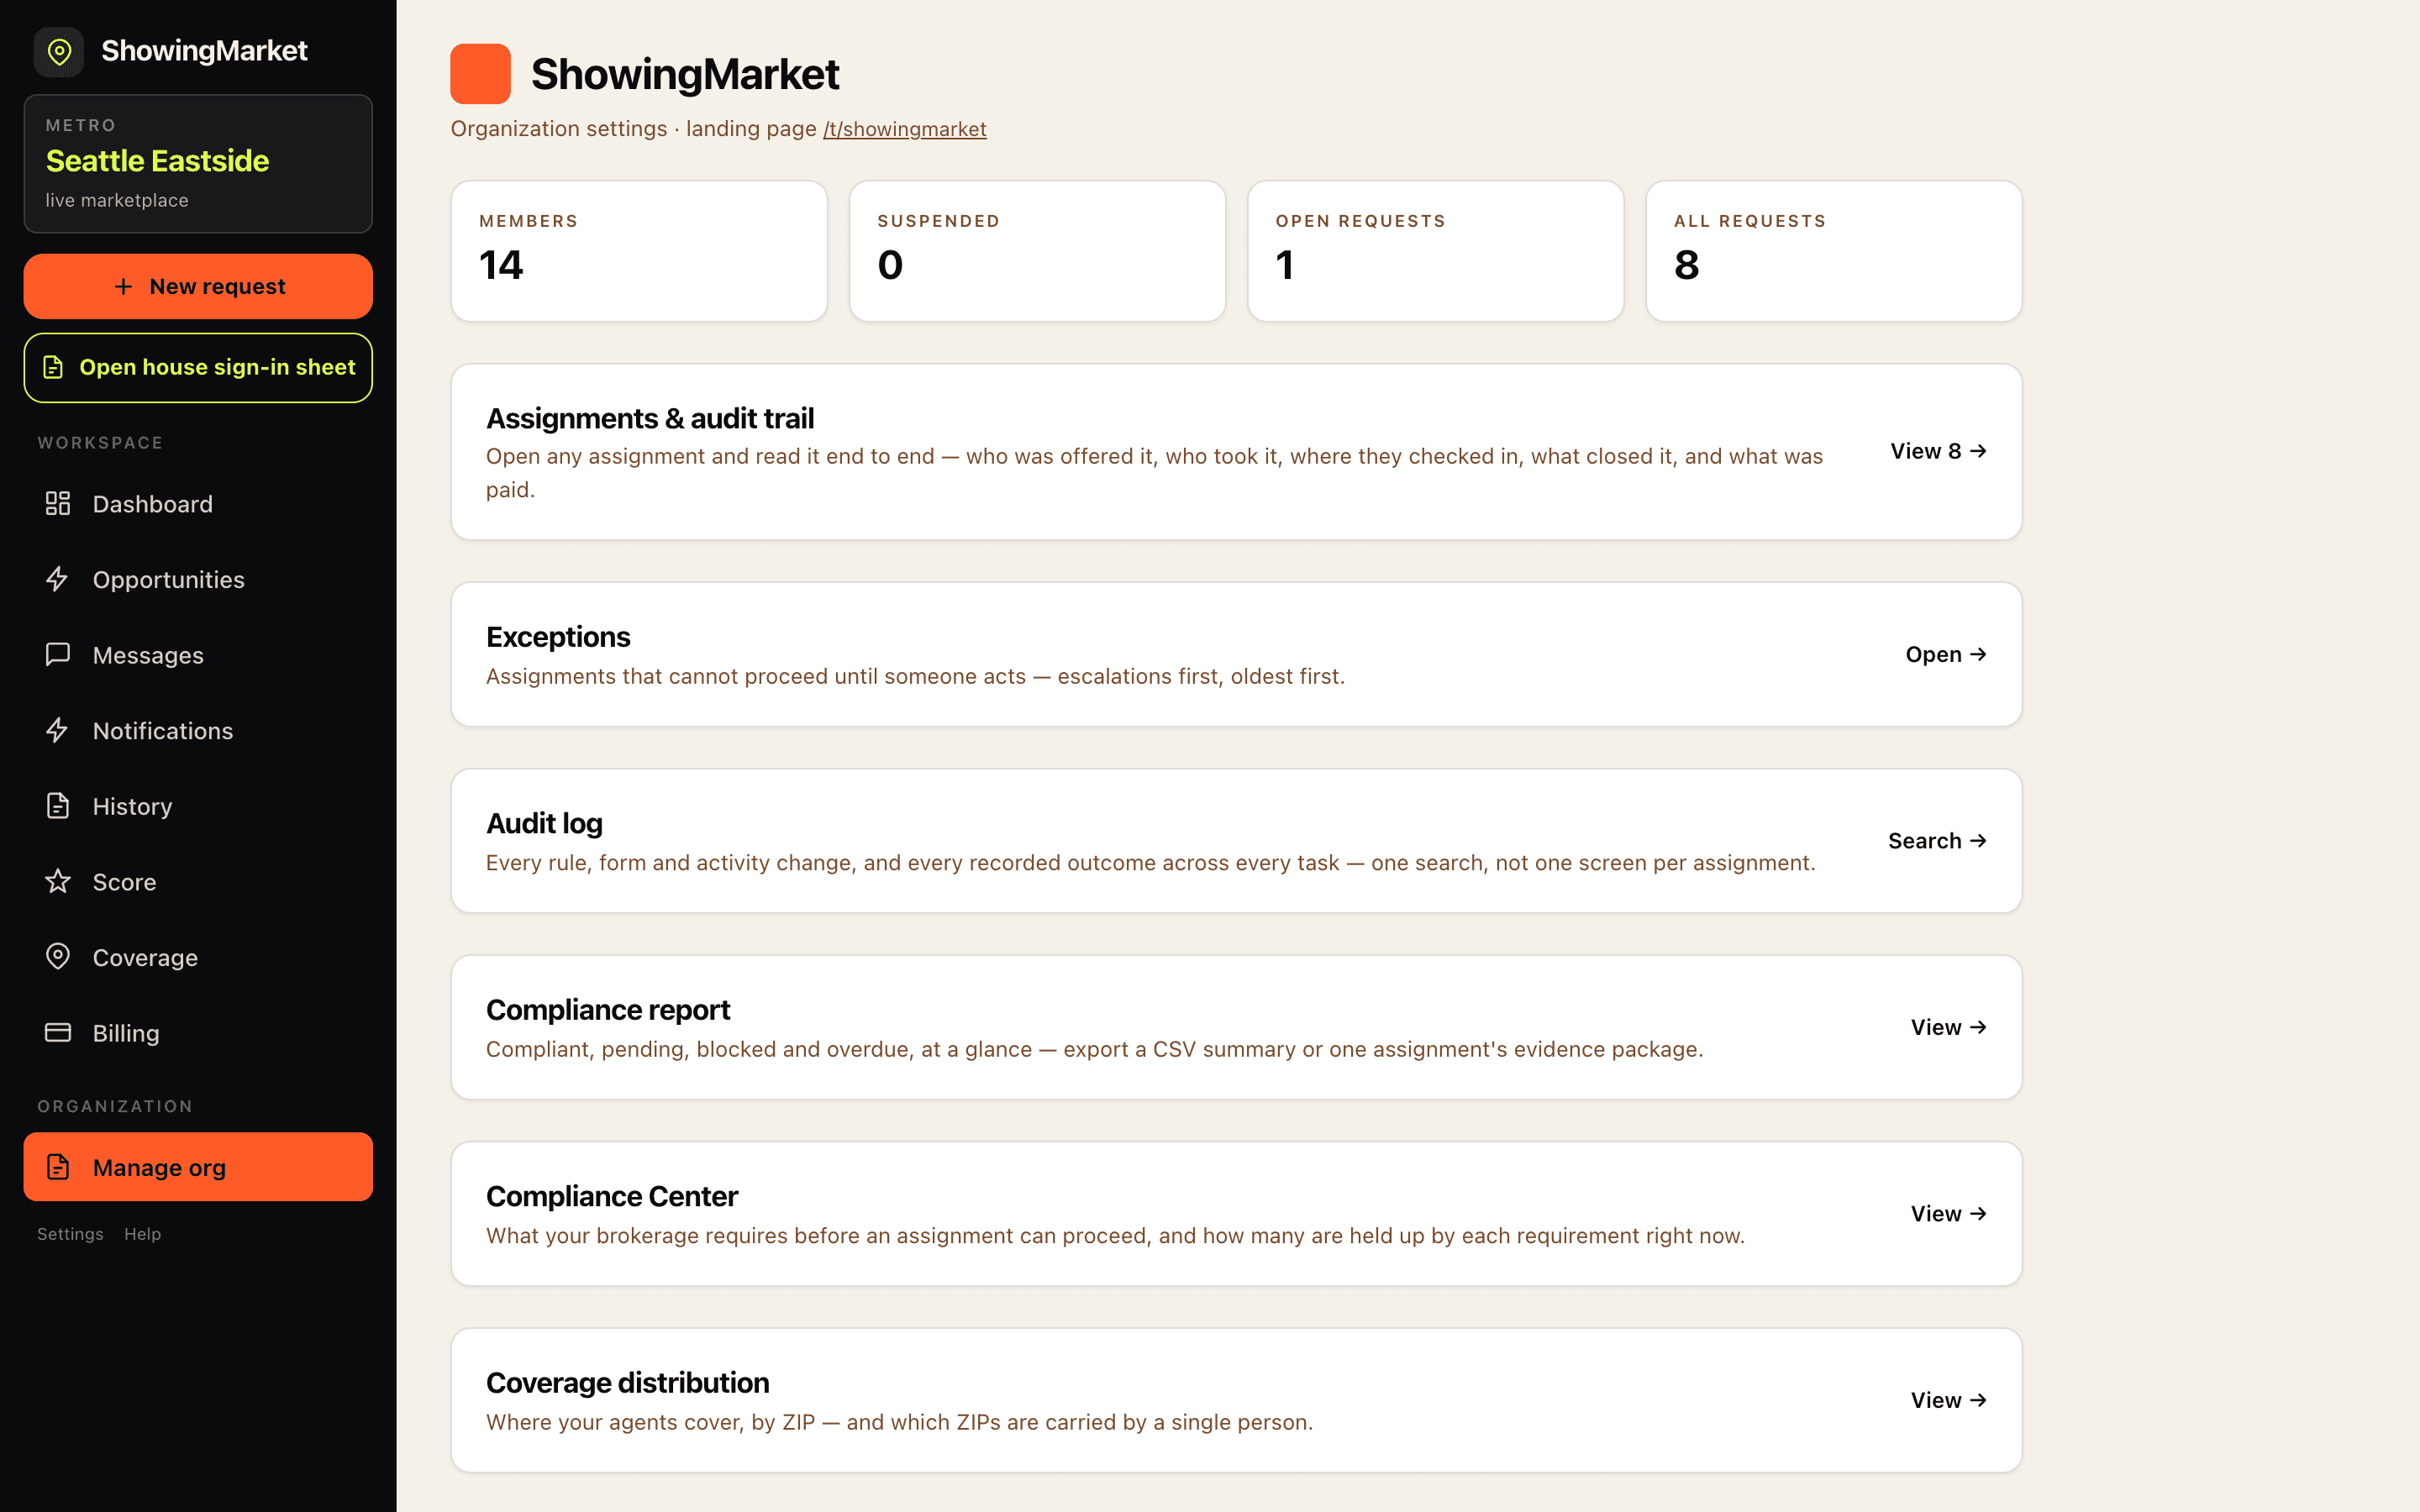Click Search on the Audit log card

pyautogui.click(x=1937, y=841)
